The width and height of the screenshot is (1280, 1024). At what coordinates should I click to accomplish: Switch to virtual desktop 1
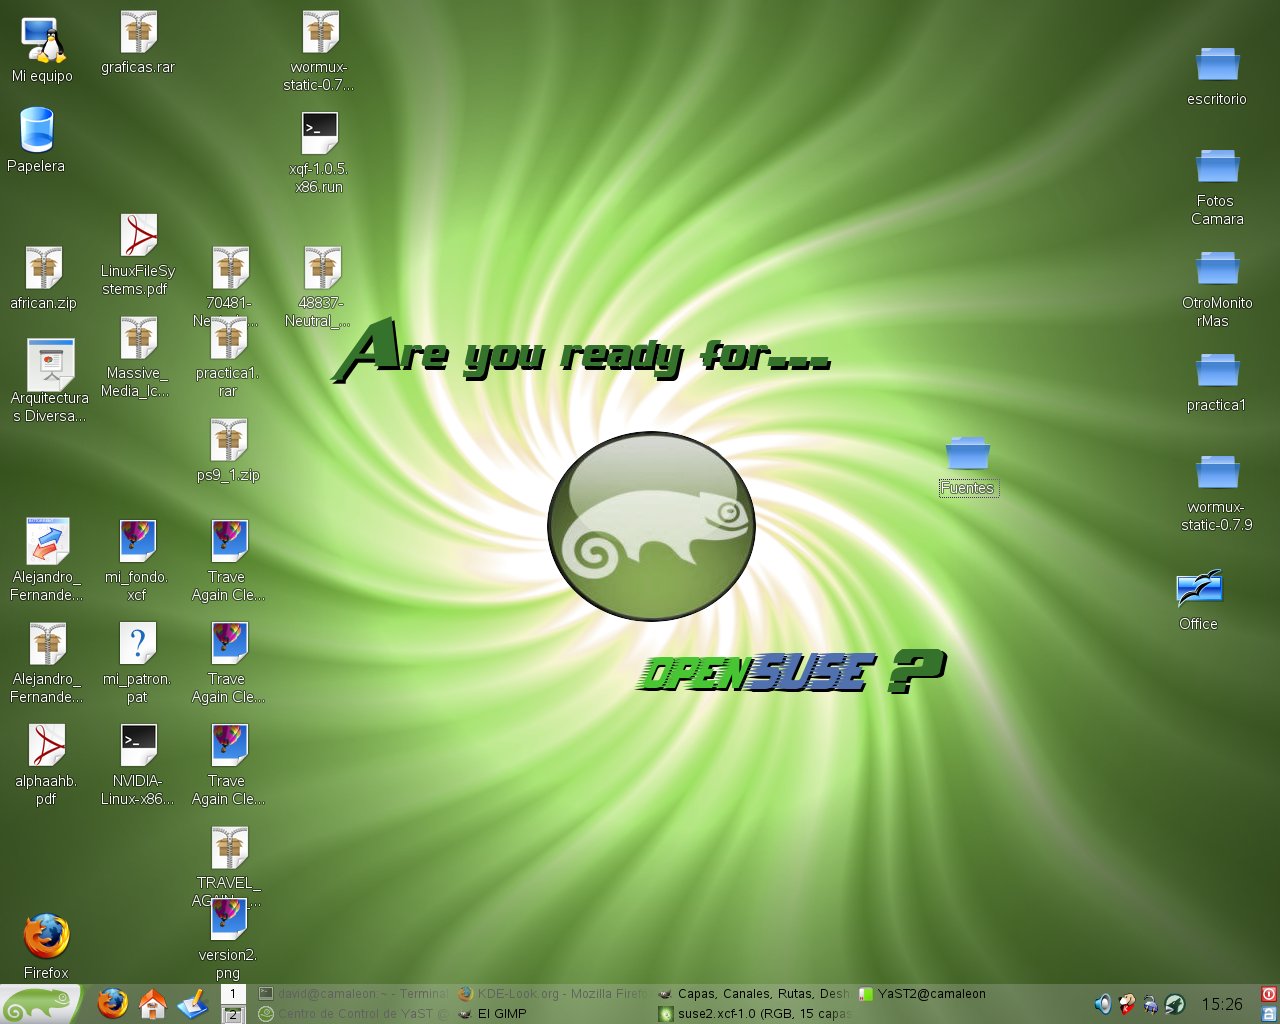click(x=232, y=994)
